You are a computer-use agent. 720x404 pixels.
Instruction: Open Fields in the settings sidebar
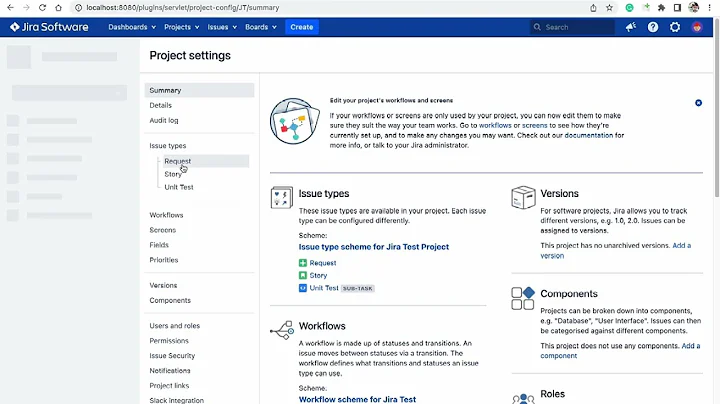click(159, 245)
